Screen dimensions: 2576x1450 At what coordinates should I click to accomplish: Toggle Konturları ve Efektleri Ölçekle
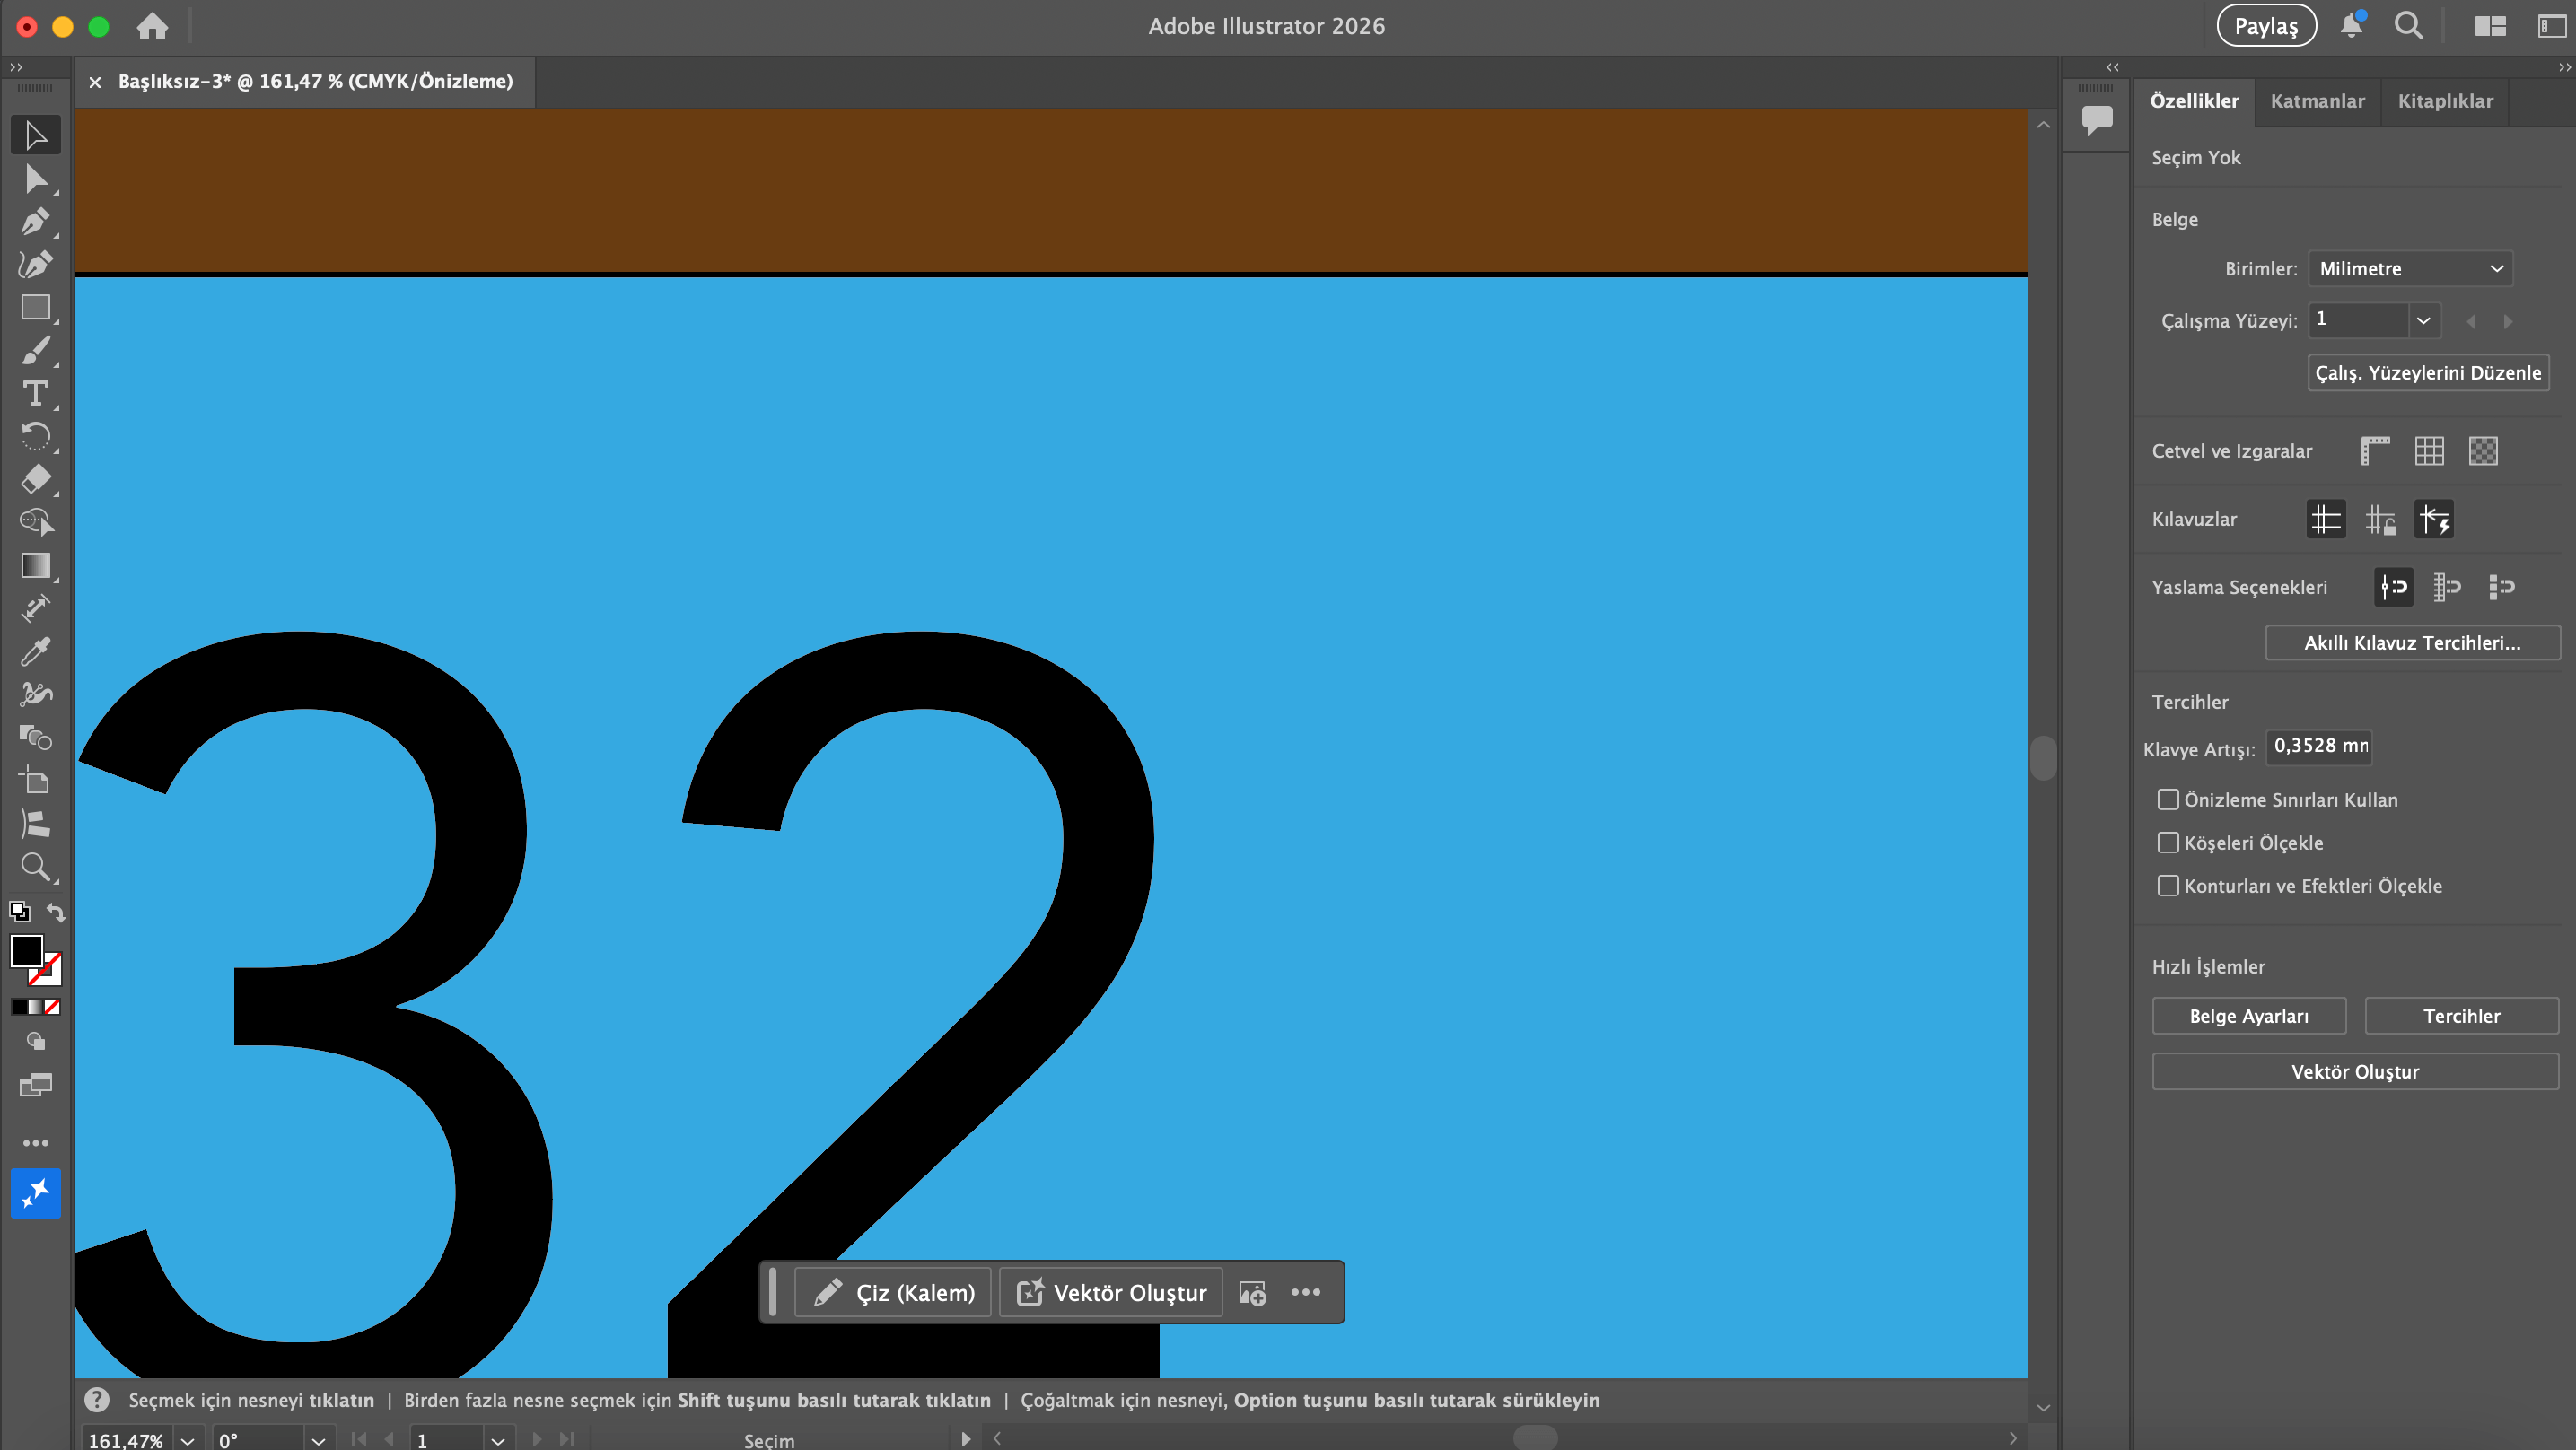[x=2167, y=886]
